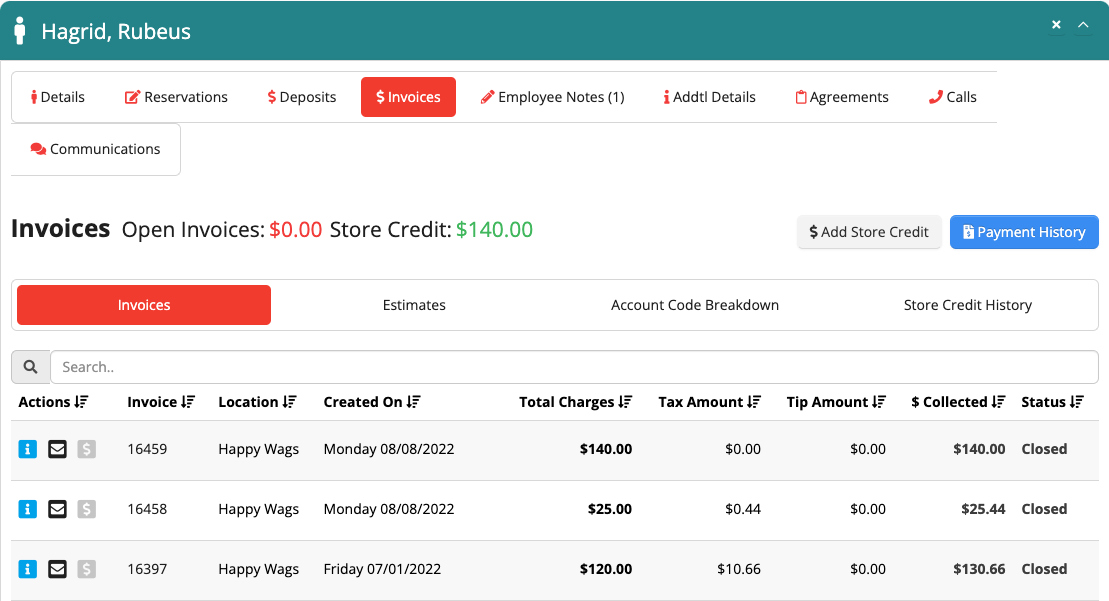Screen dimensions: 1109x601
Task: Open the Details tab
Action: (x=57, y=97)
